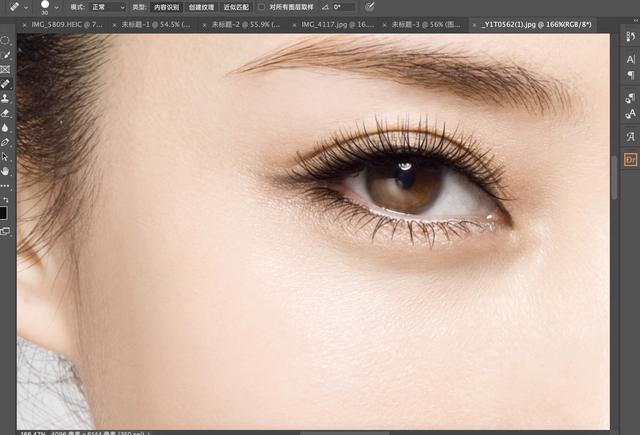The height and width of the screenshot is (435, 640).
Task: Select 创建纹理 healing type
Action: coord(201,7)
